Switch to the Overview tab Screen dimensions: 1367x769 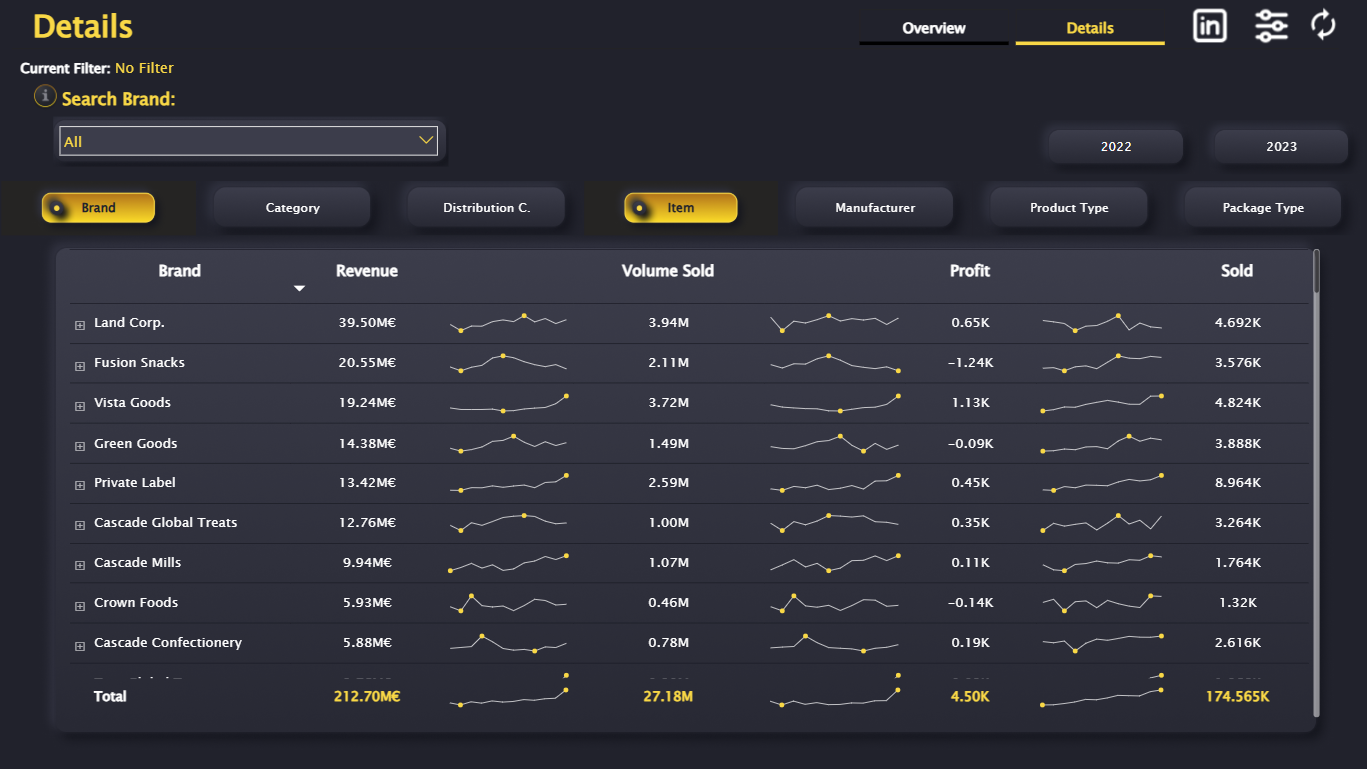(x=934, y=28)
